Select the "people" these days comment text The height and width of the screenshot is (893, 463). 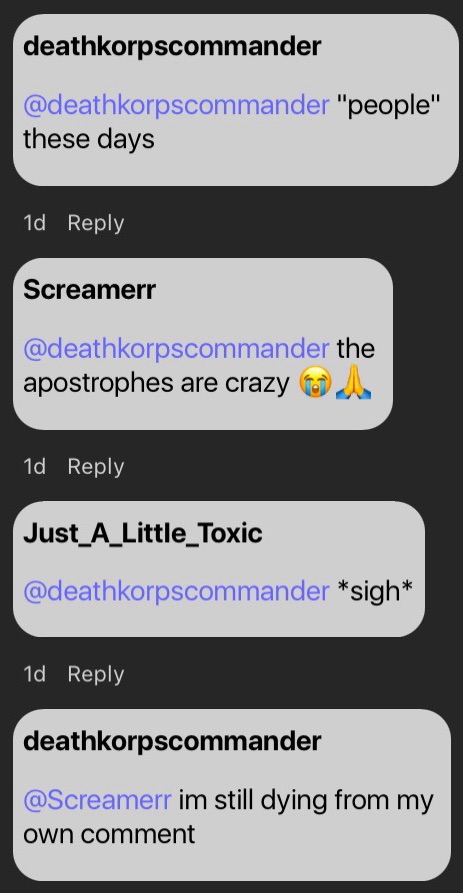coord(232,122)
